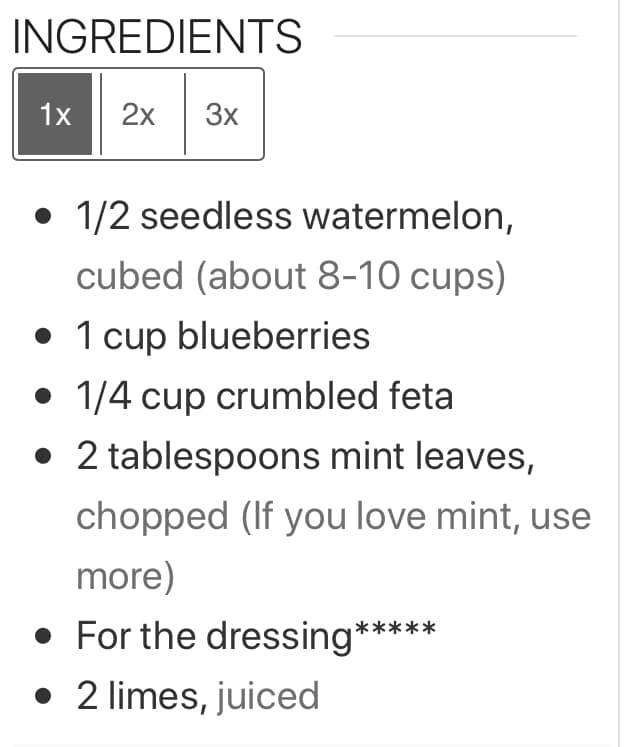The image size is (625, 747).
Task: Click the INGREDIENTS heading
Action: [x=157, y=38]
